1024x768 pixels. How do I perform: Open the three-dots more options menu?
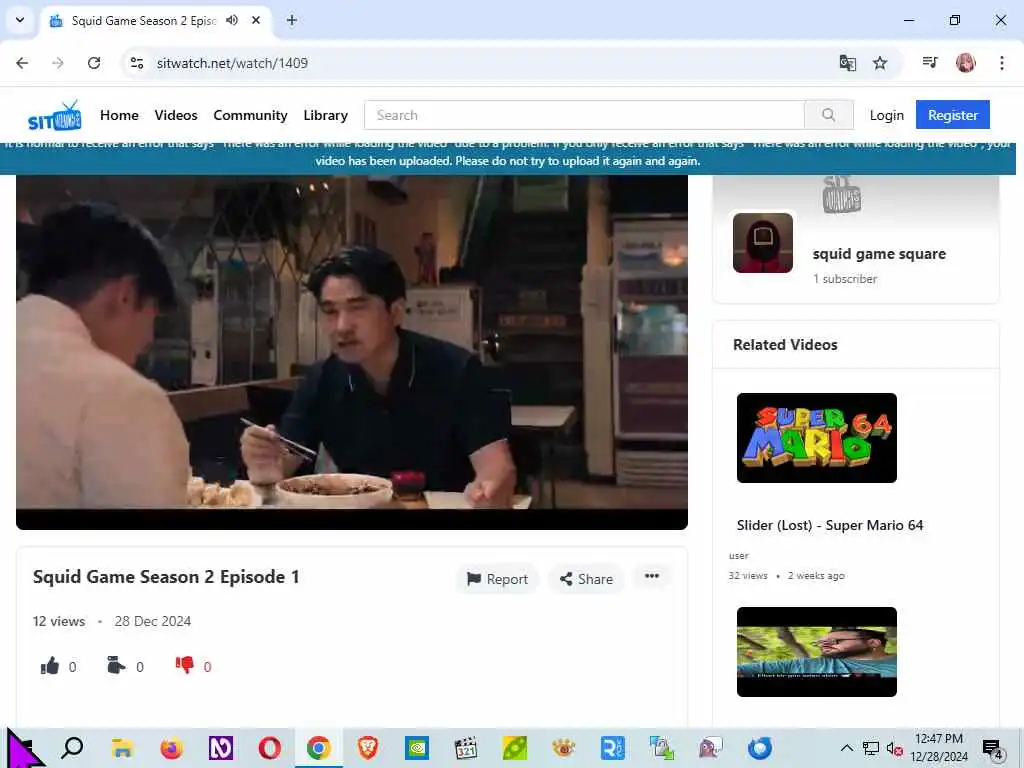click(652, 576)
